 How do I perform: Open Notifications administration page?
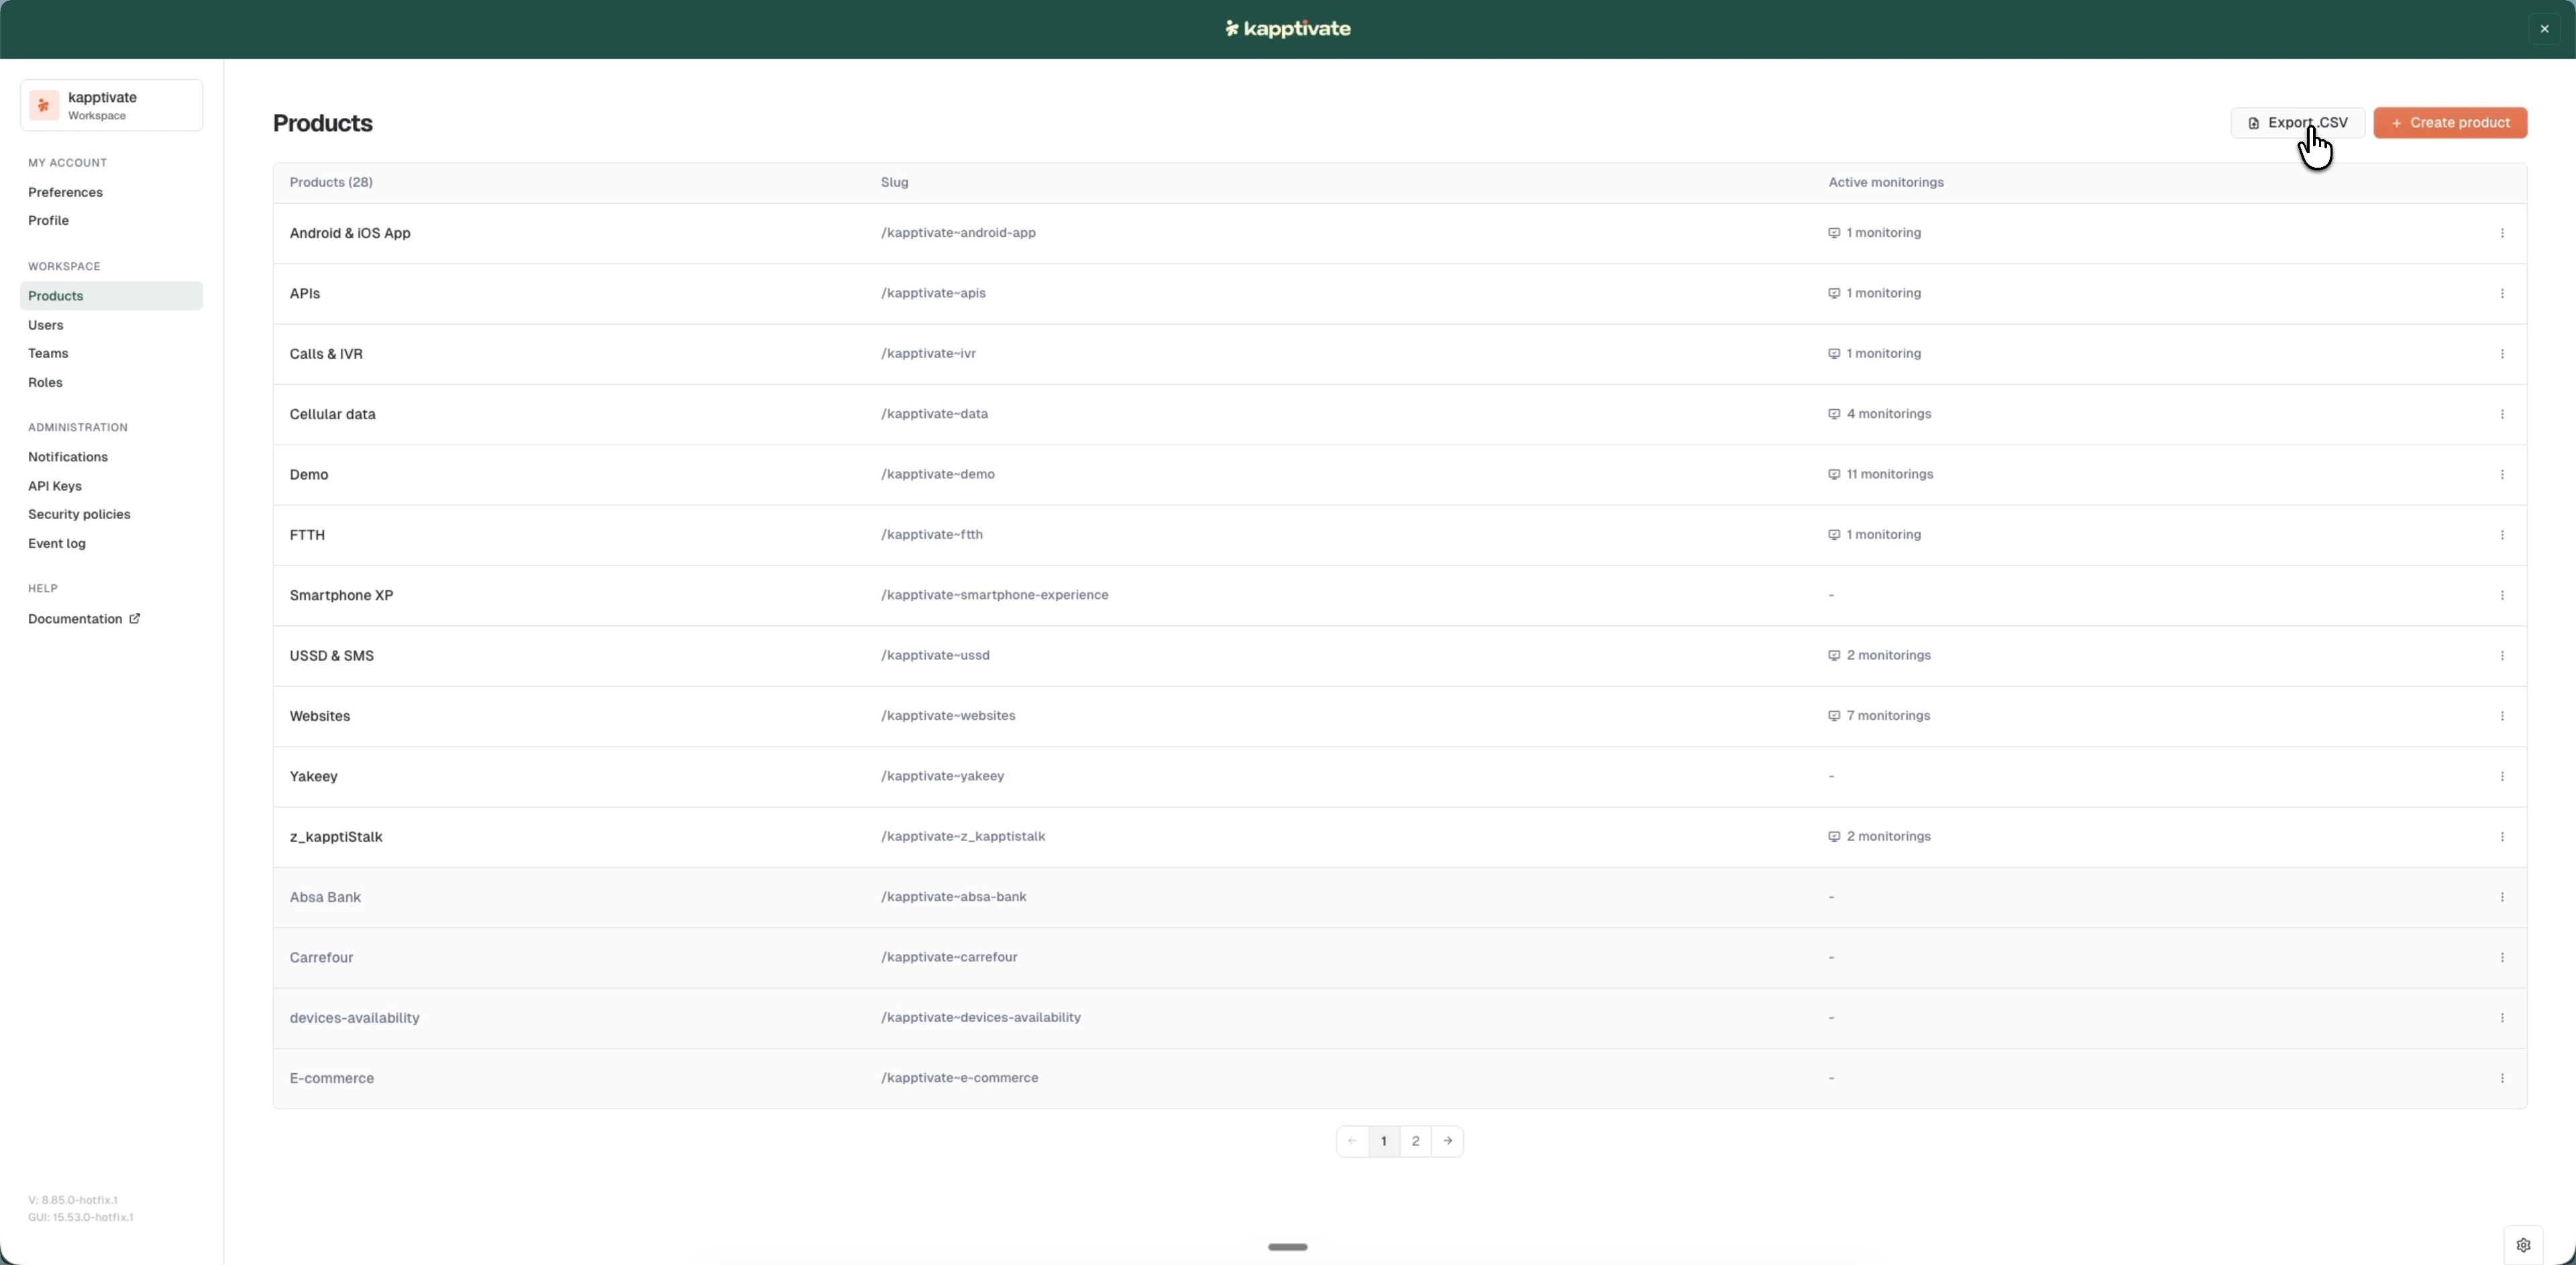coord(68,457)
